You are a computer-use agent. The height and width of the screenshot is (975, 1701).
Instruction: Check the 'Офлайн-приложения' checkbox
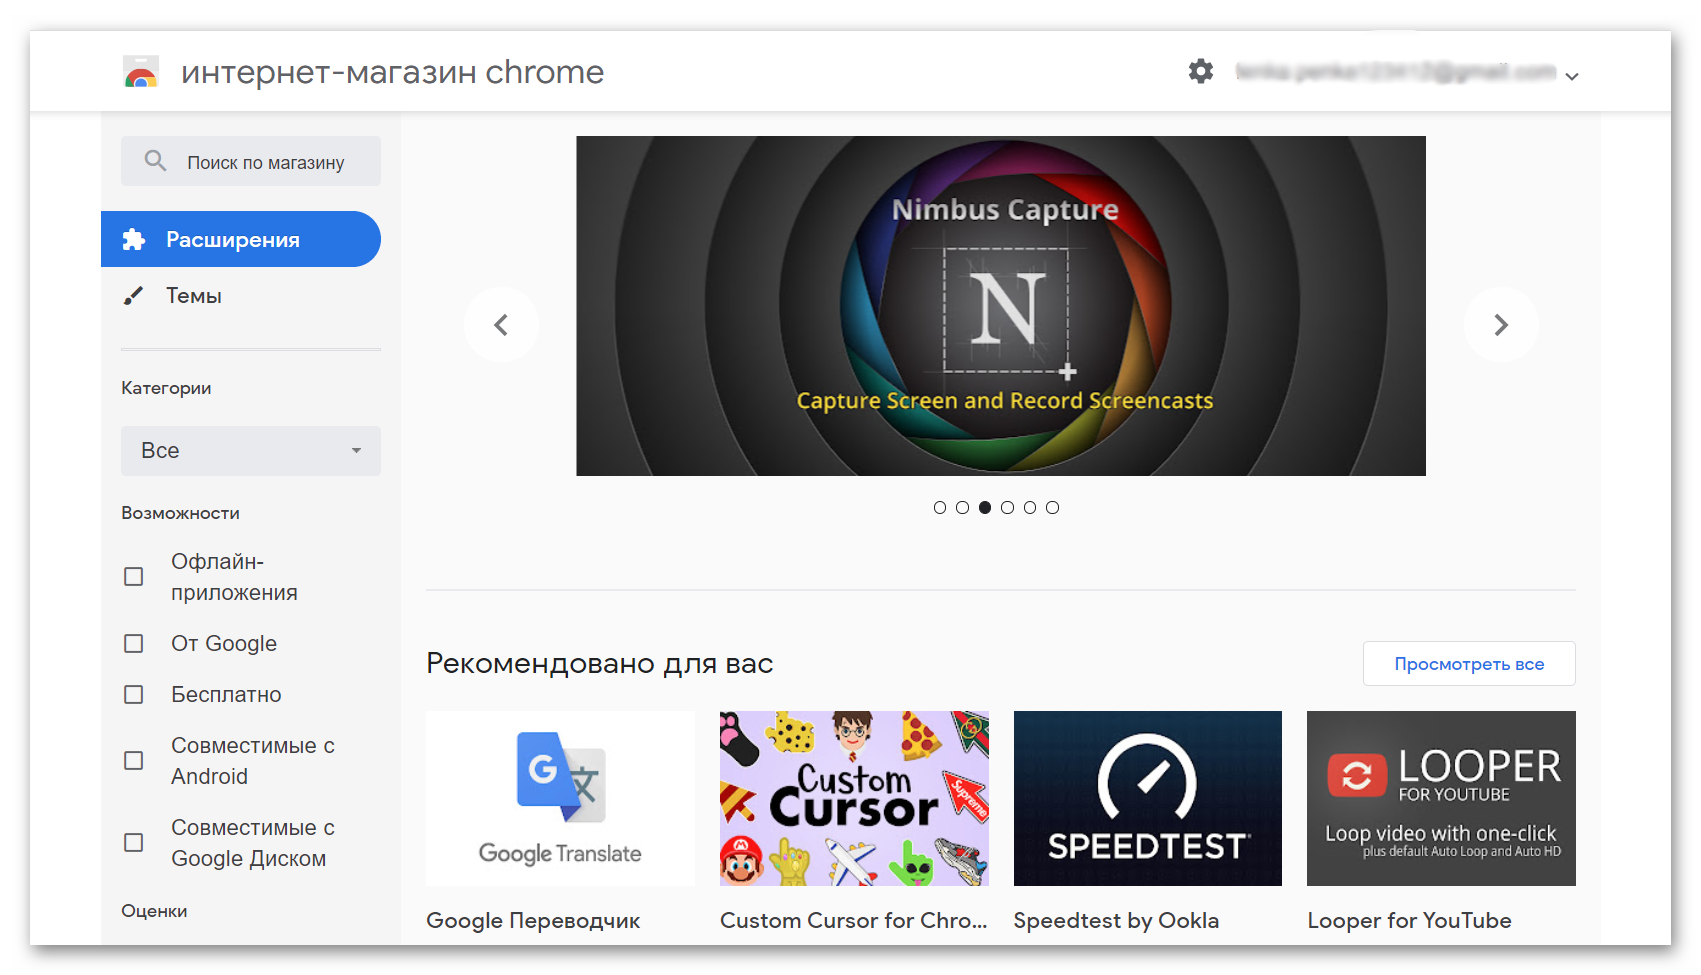click(x=133, y=577)
